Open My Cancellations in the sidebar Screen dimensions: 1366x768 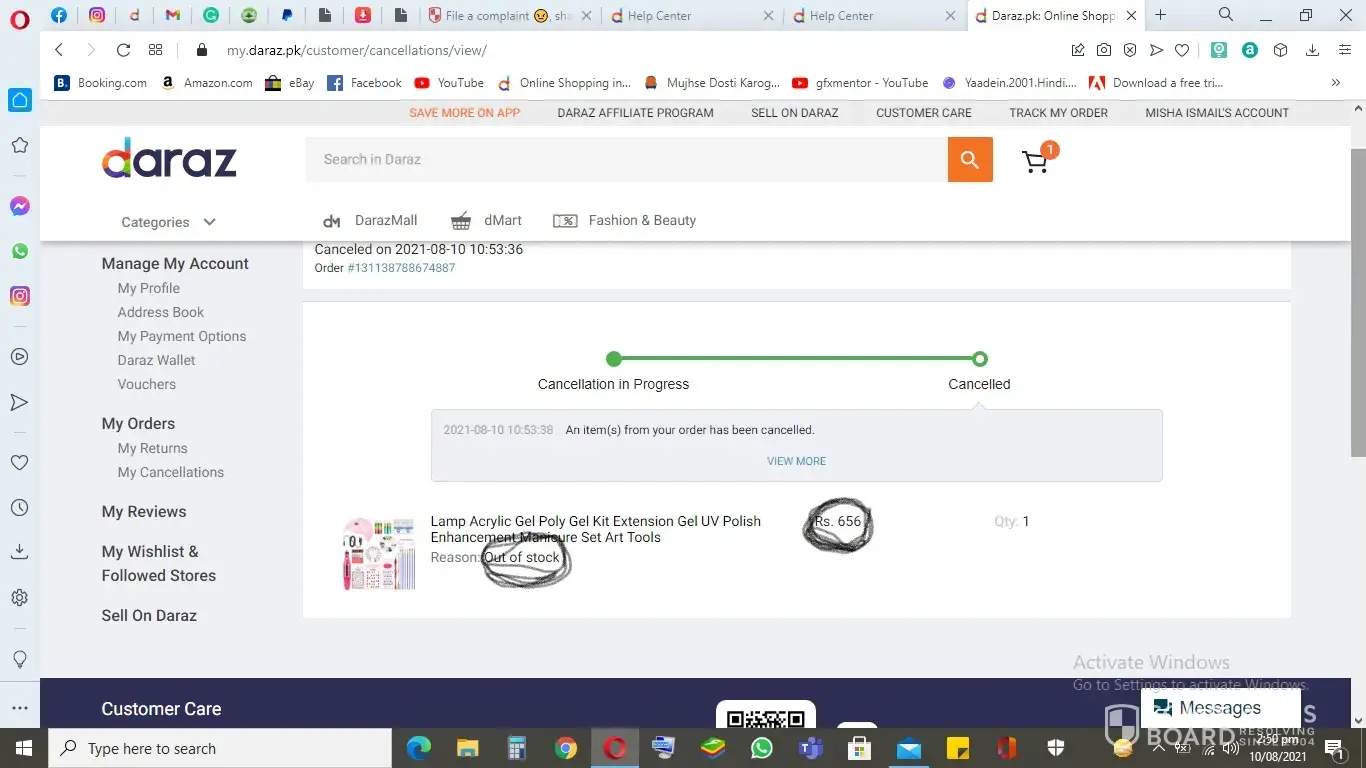170,472
